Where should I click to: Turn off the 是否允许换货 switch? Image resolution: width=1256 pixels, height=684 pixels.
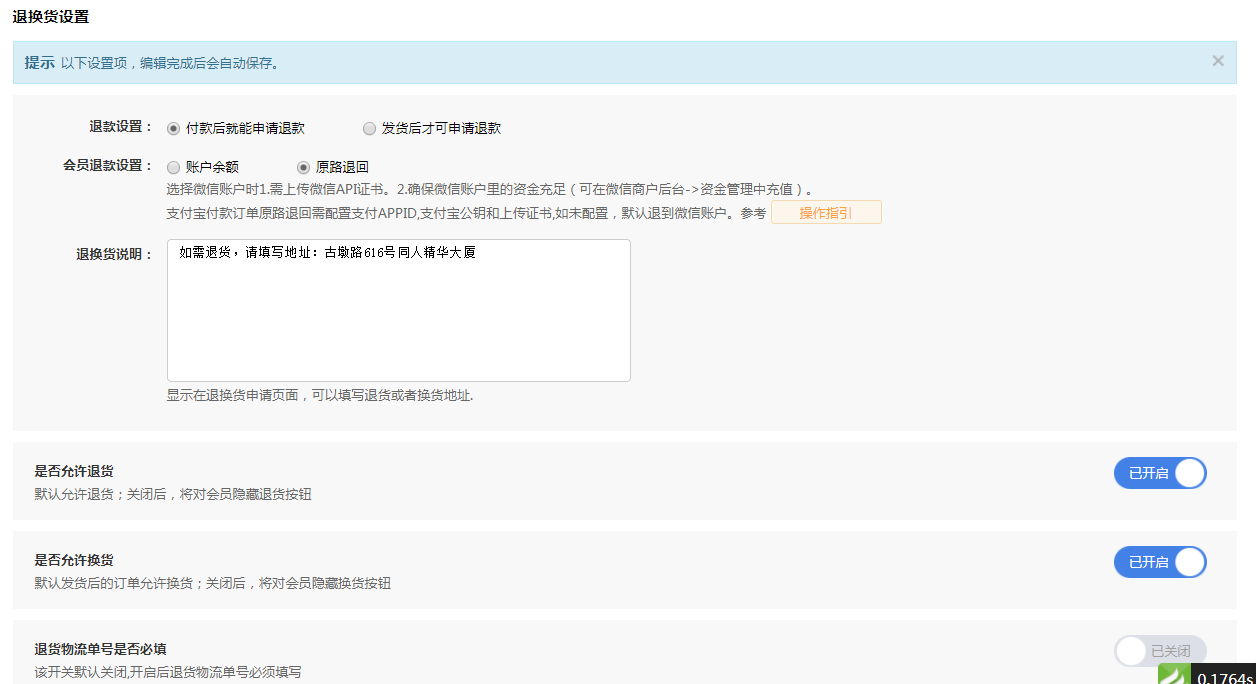pyautogui.click(x=1160, y=562)
